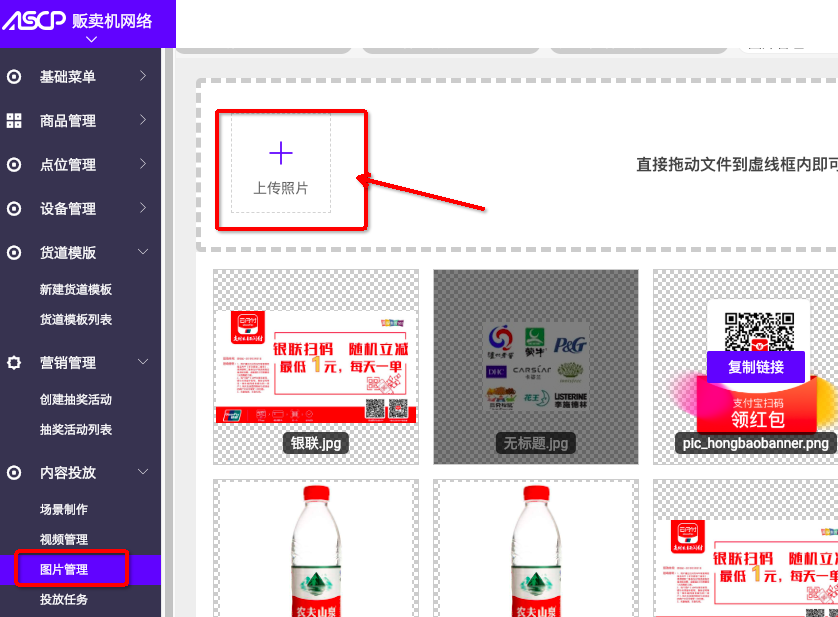This screenshot has width=838, height=617.
Task: Click the 内容投放 circle icon
Action: coord(14,473)
